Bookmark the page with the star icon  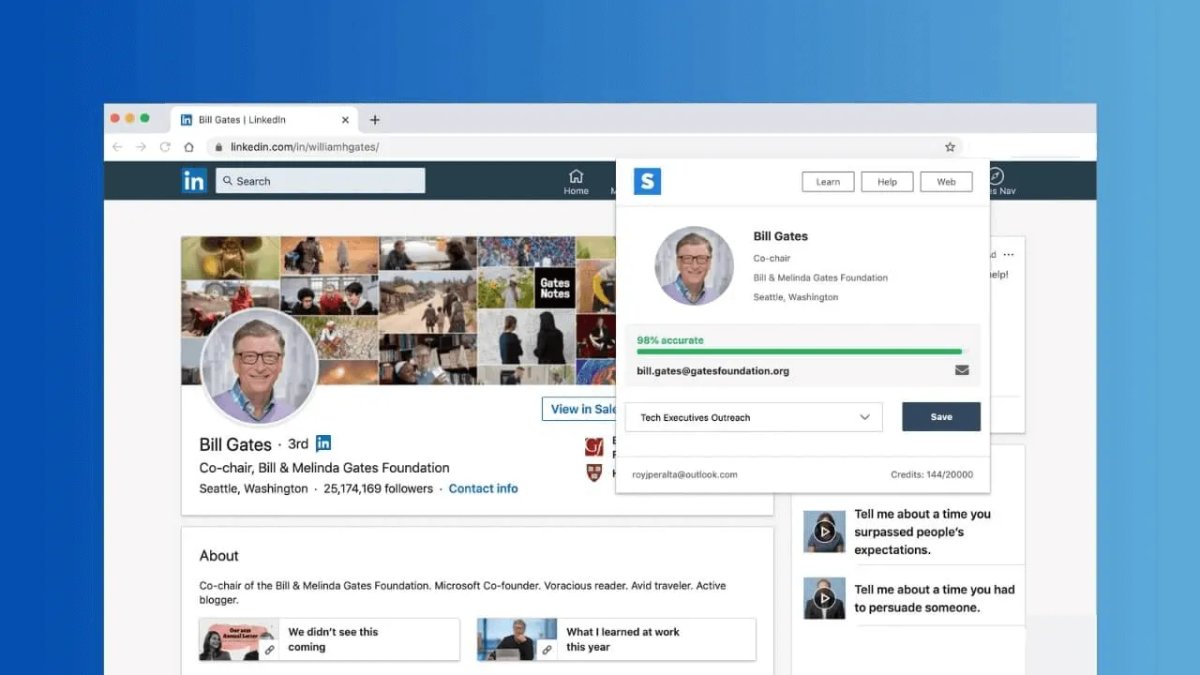pos(950,147)
